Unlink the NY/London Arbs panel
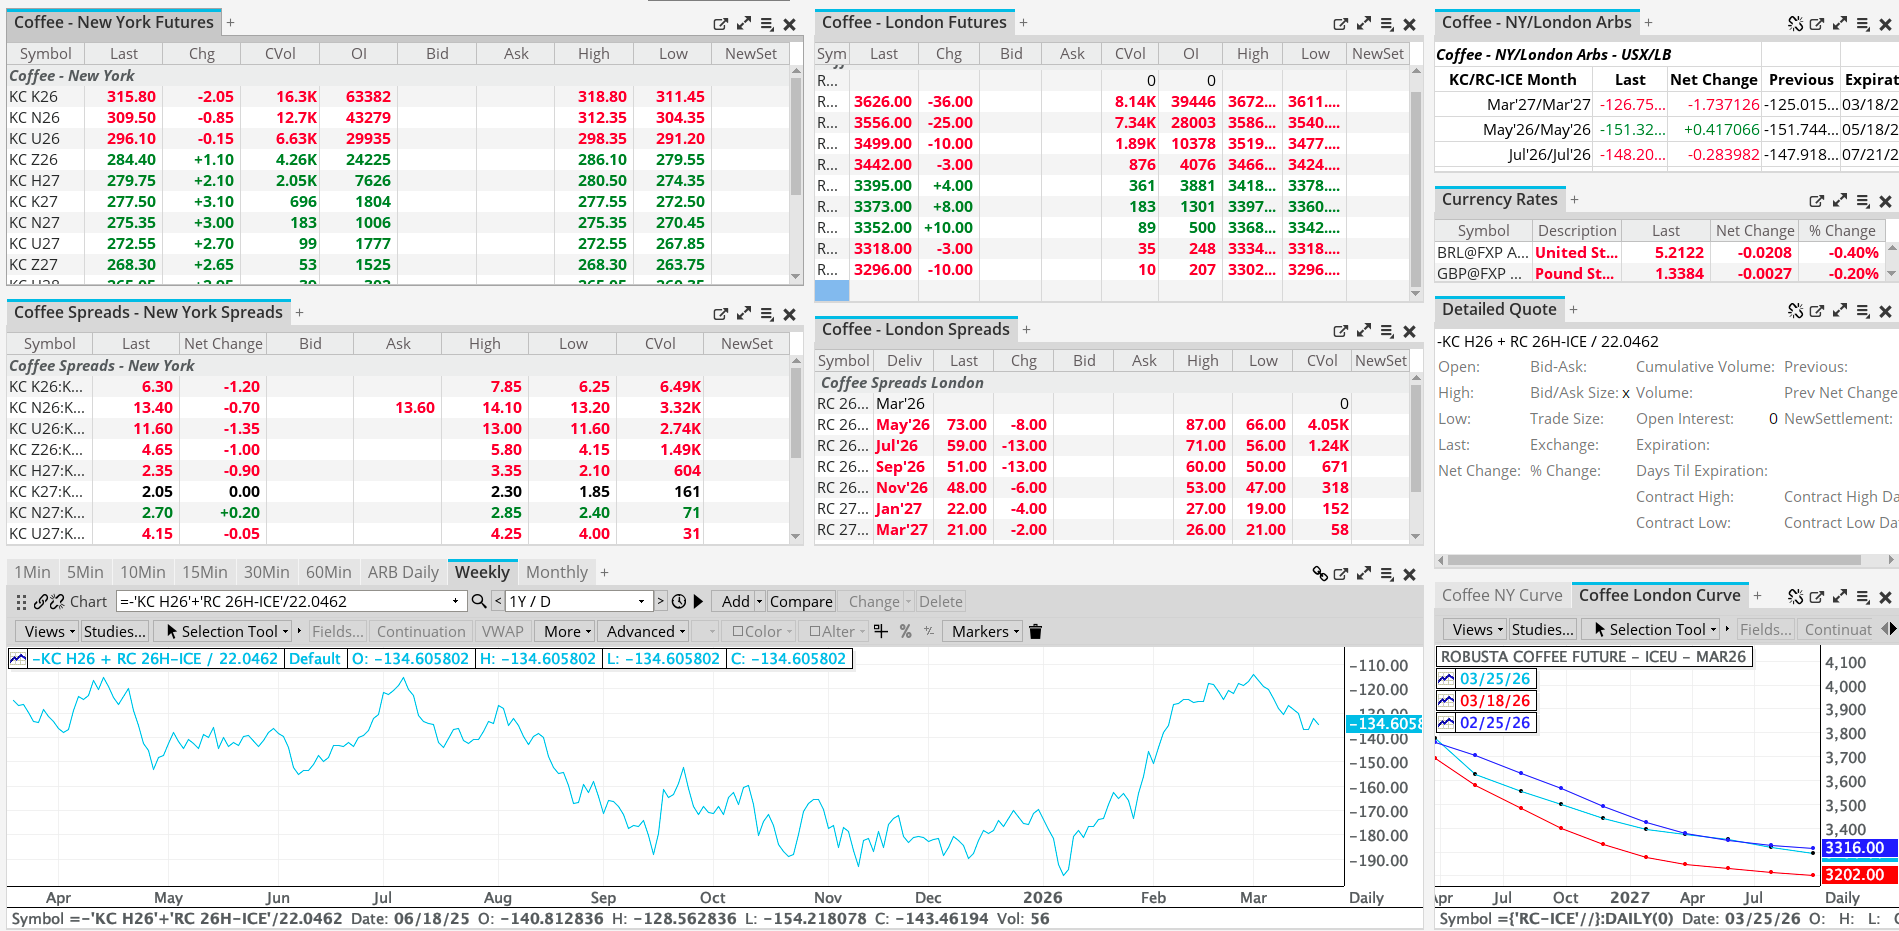The height and width of the screenshot is (931, 1899). 1795,24
